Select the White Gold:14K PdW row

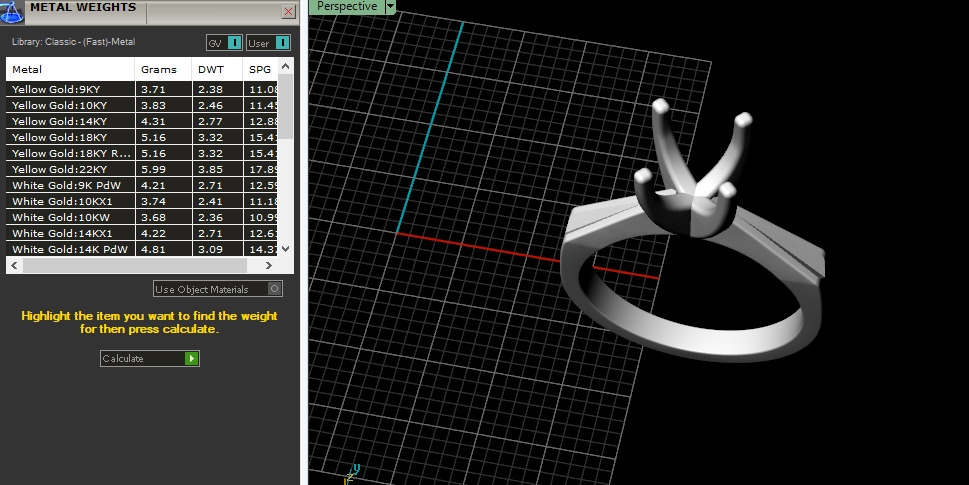[x=142, y=249]
